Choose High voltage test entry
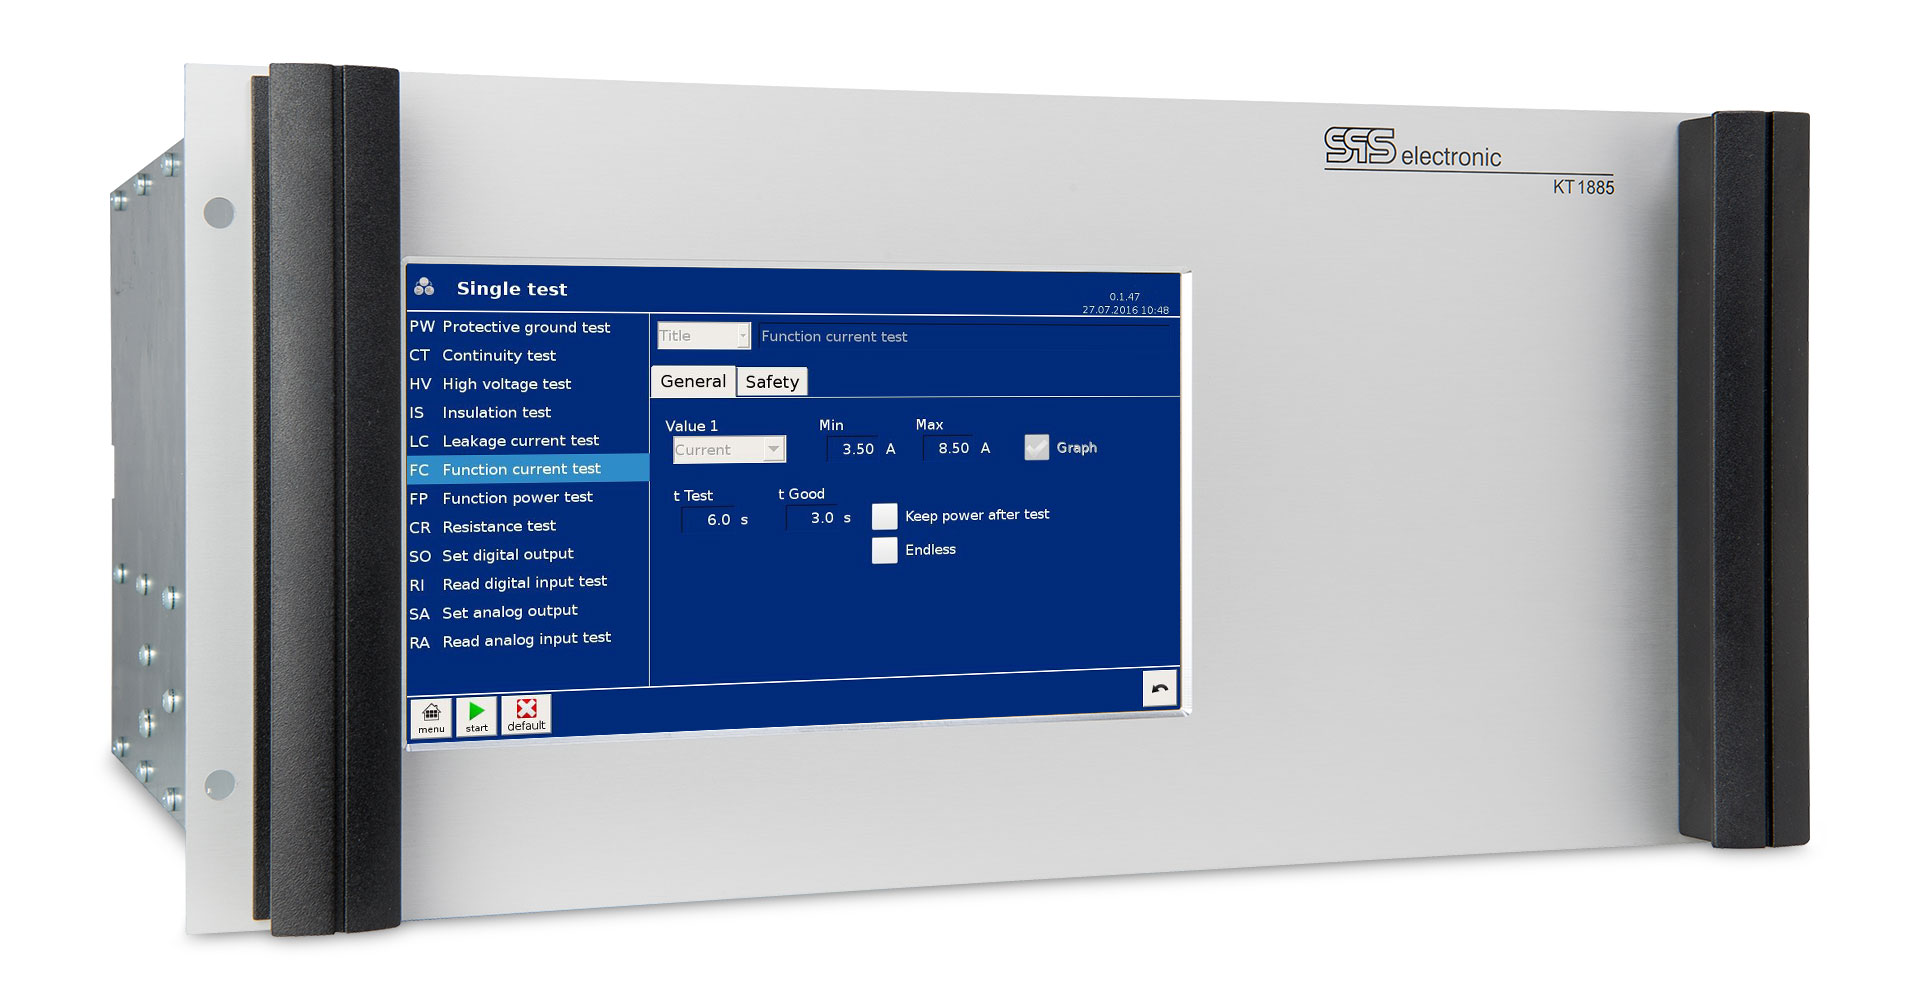The image size is (1920, 1000). [x=506, y=384]
